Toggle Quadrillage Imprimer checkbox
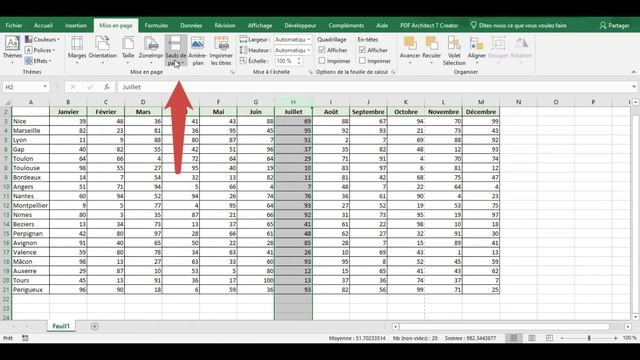The width and height of the screenshot is (640, 360). pyautogui.click(x=322, y=61)
